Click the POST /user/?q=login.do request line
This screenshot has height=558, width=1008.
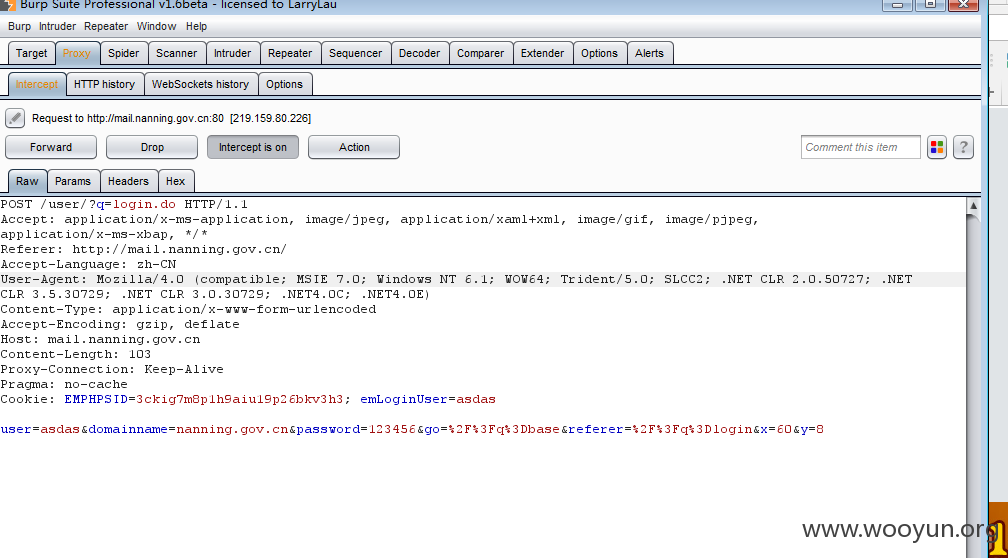point(124,204)
